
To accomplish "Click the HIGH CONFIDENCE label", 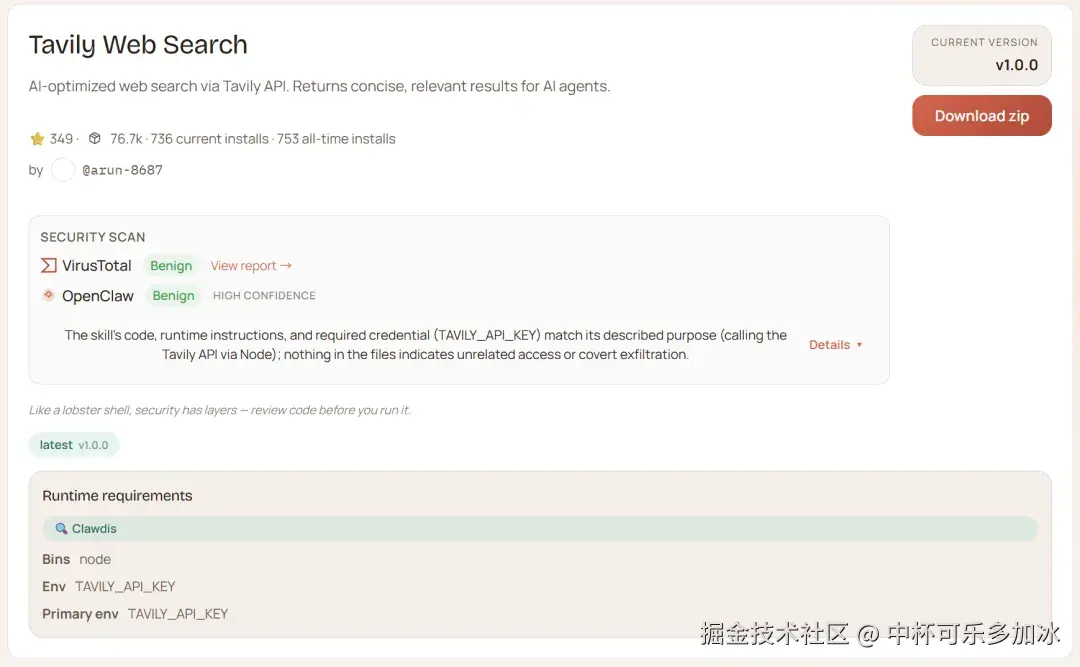I will click(x=264, y=296).
